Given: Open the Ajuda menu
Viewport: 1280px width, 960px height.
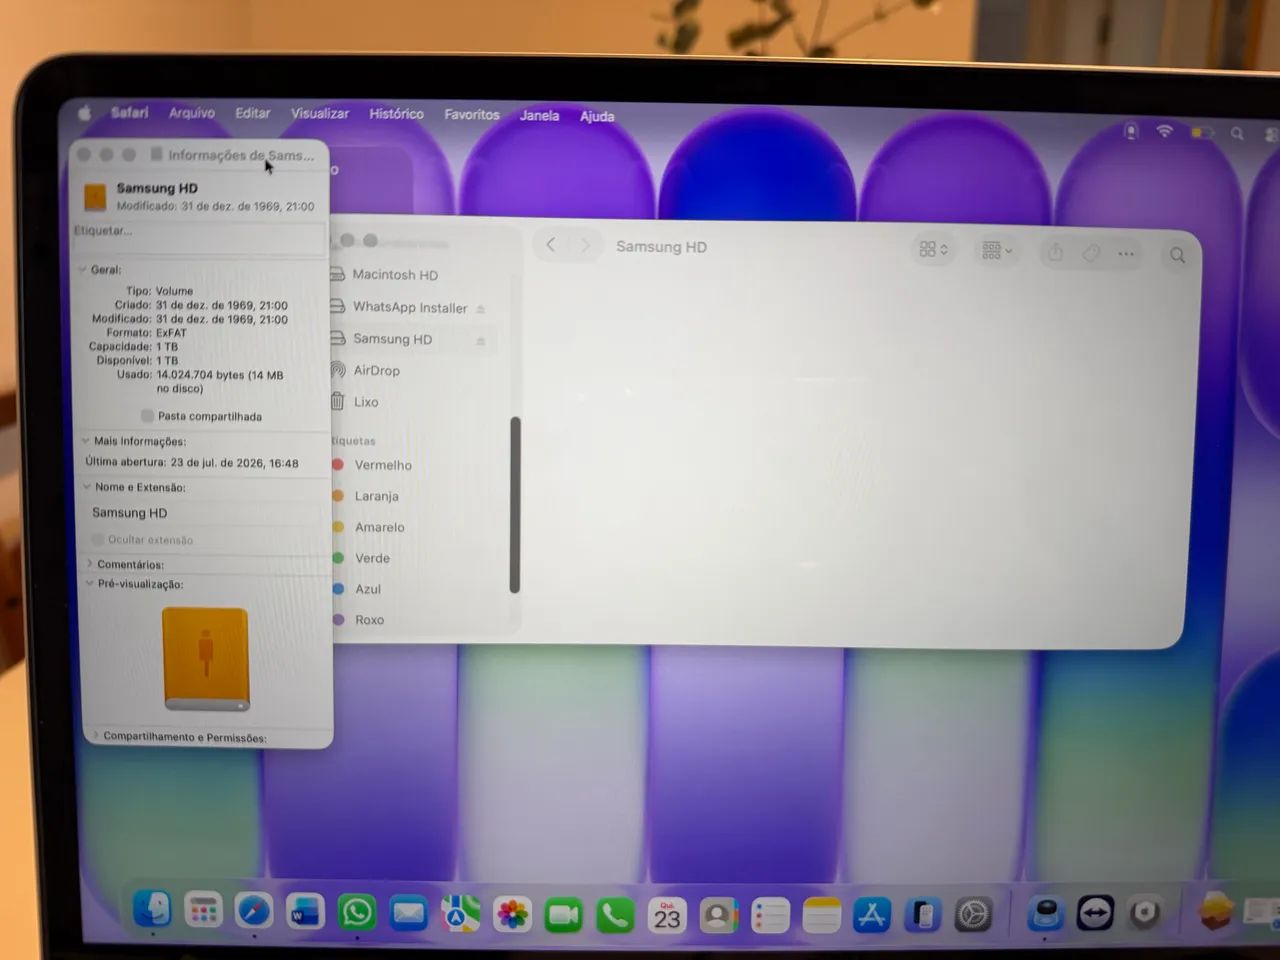Looking at the screenshot, I should (x=597, y=116).
